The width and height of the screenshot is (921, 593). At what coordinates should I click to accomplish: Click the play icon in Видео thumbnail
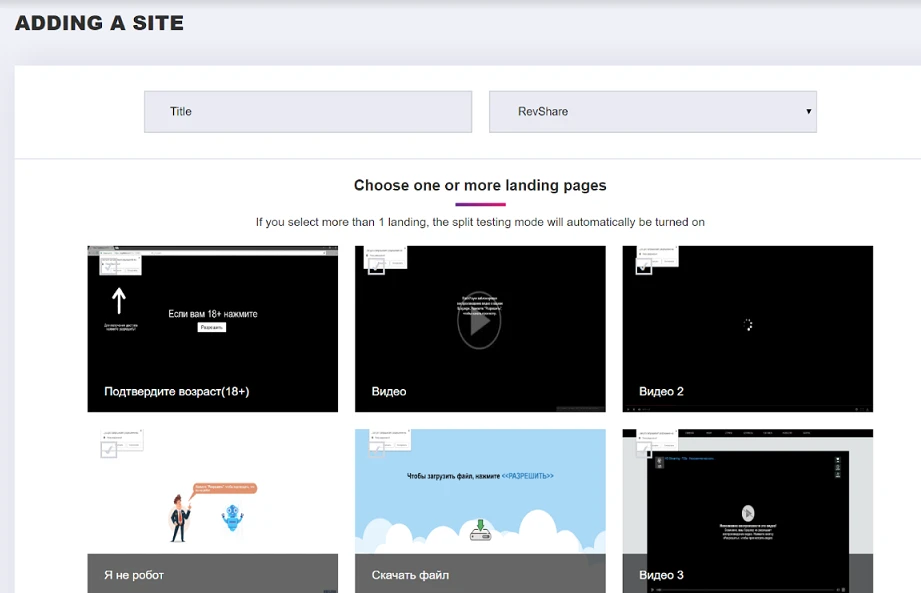point(479,321)
